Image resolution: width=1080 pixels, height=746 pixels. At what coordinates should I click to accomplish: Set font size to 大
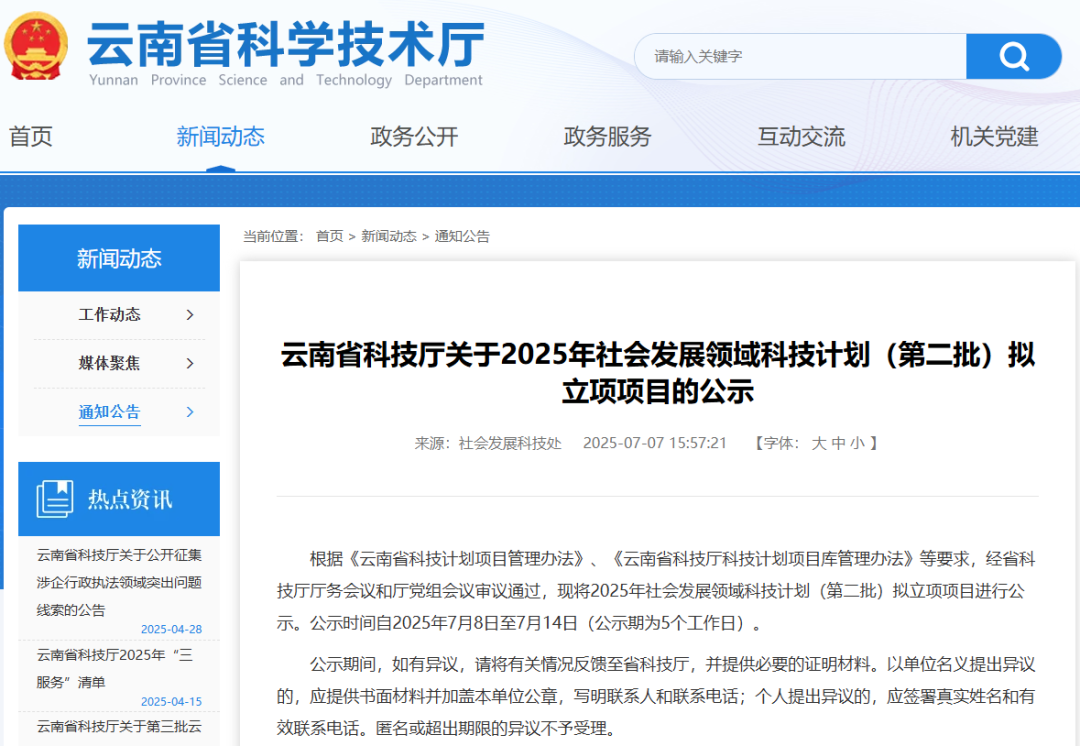[818, 443]
